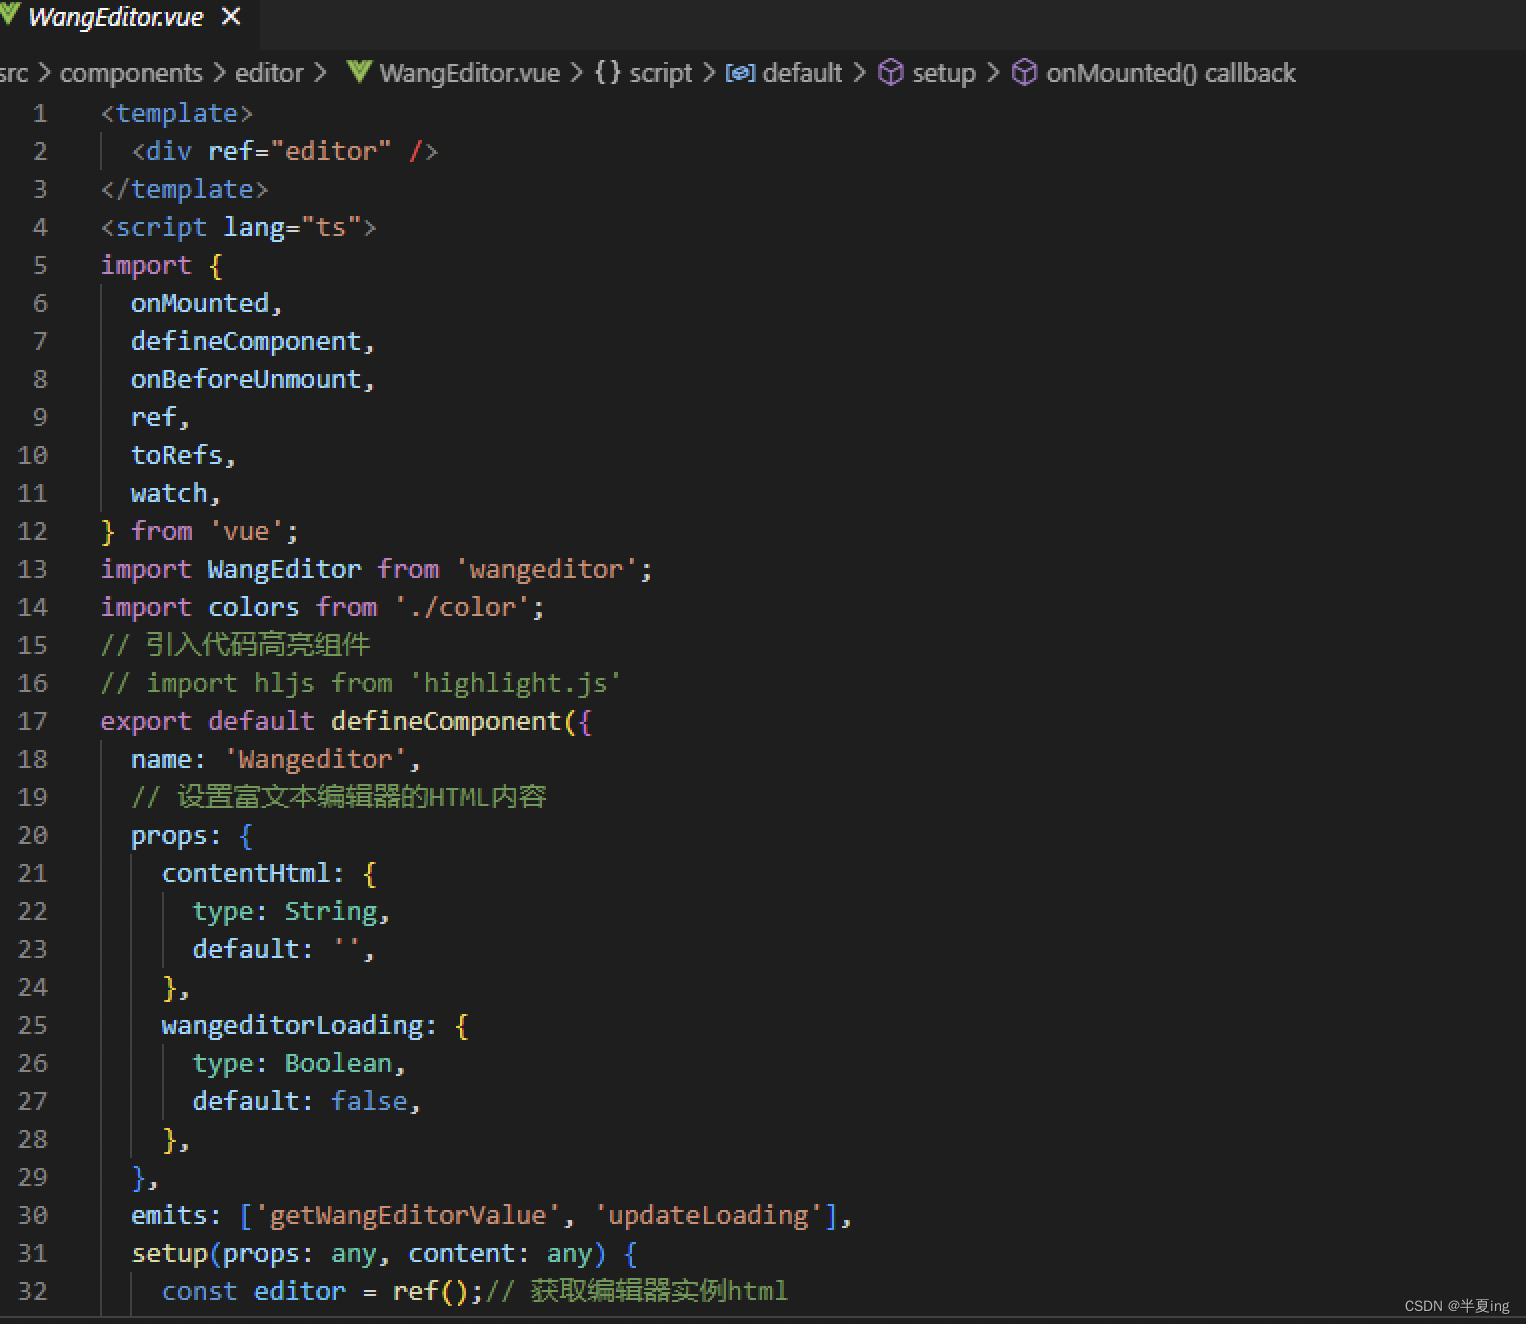Expand breadcrumb chevron after 'components'

tap(219, 73)
